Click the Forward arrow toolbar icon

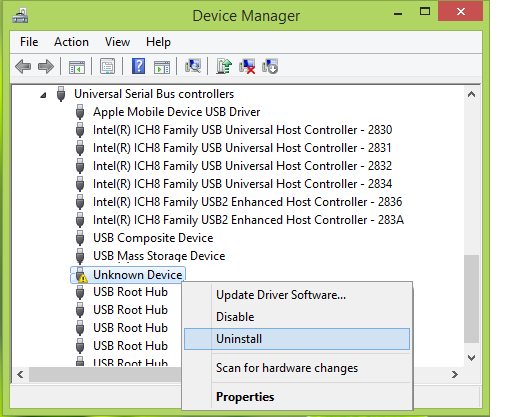pyautogui.click(x=46, y=66)
